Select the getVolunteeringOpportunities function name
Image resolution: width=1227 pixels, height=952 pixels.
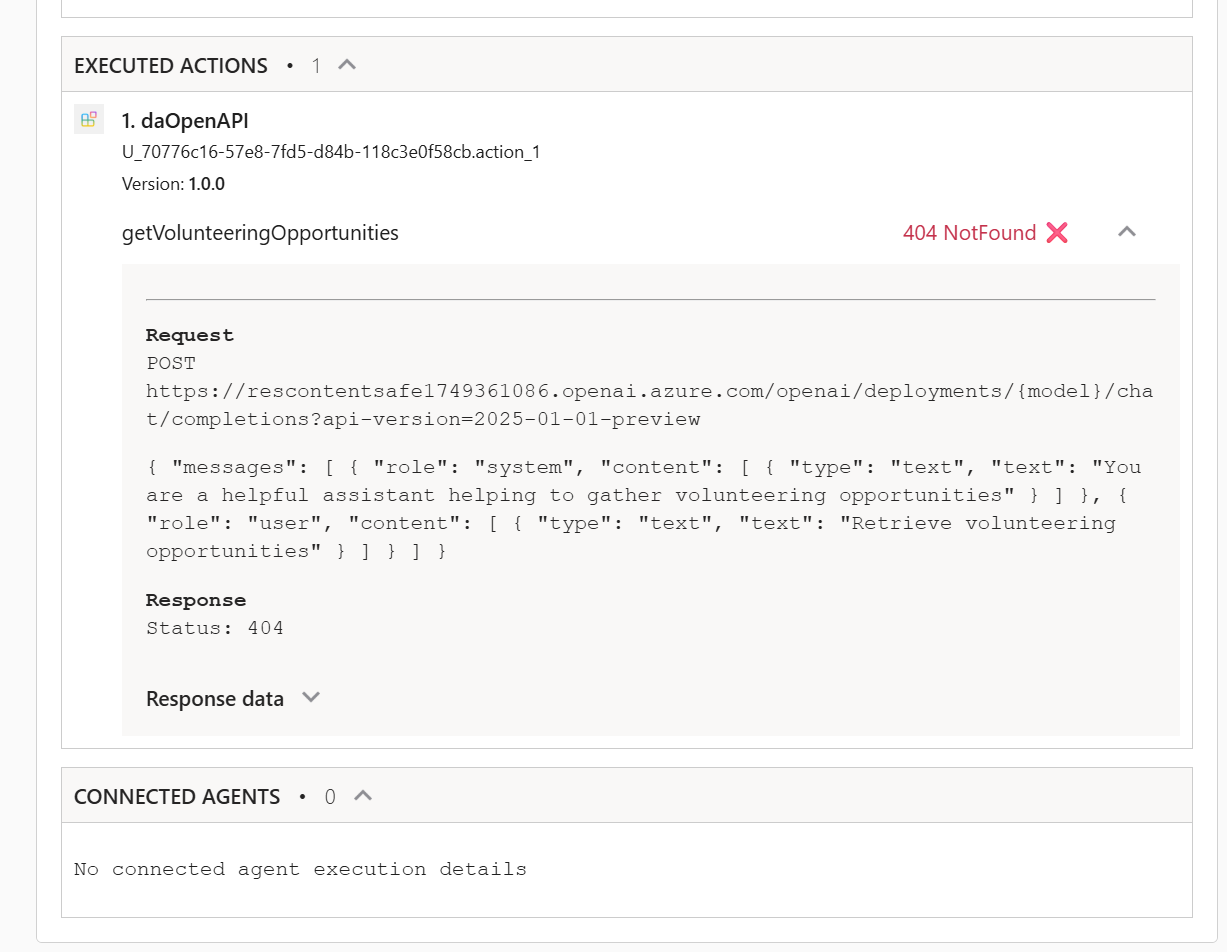tap(260, 233)
